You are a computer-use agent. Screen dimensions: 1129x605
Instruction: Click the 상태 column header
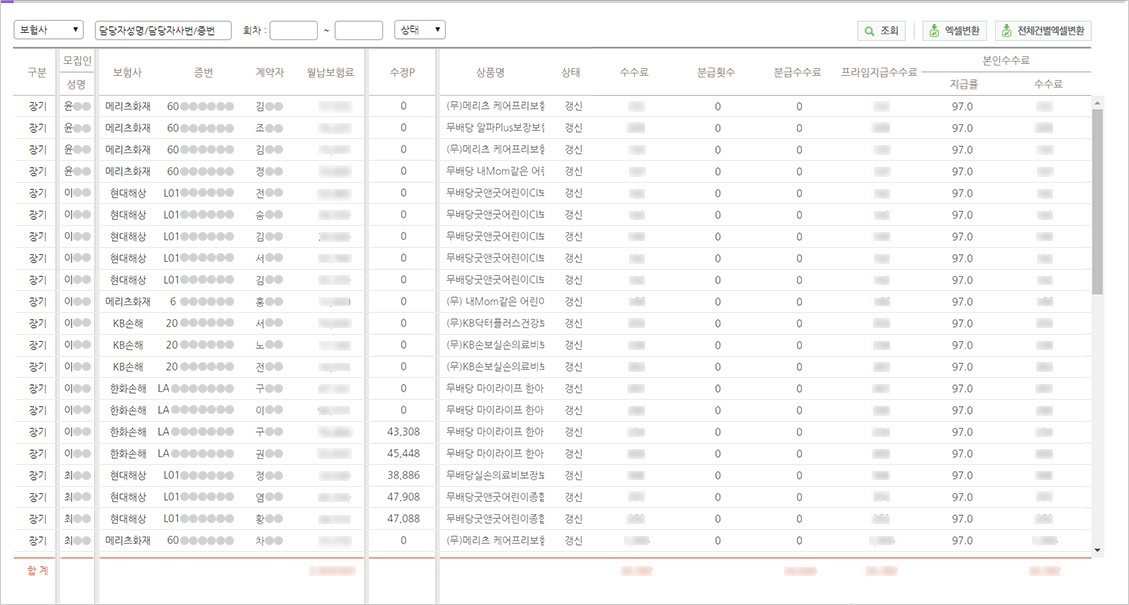click(x=571, y=72)
